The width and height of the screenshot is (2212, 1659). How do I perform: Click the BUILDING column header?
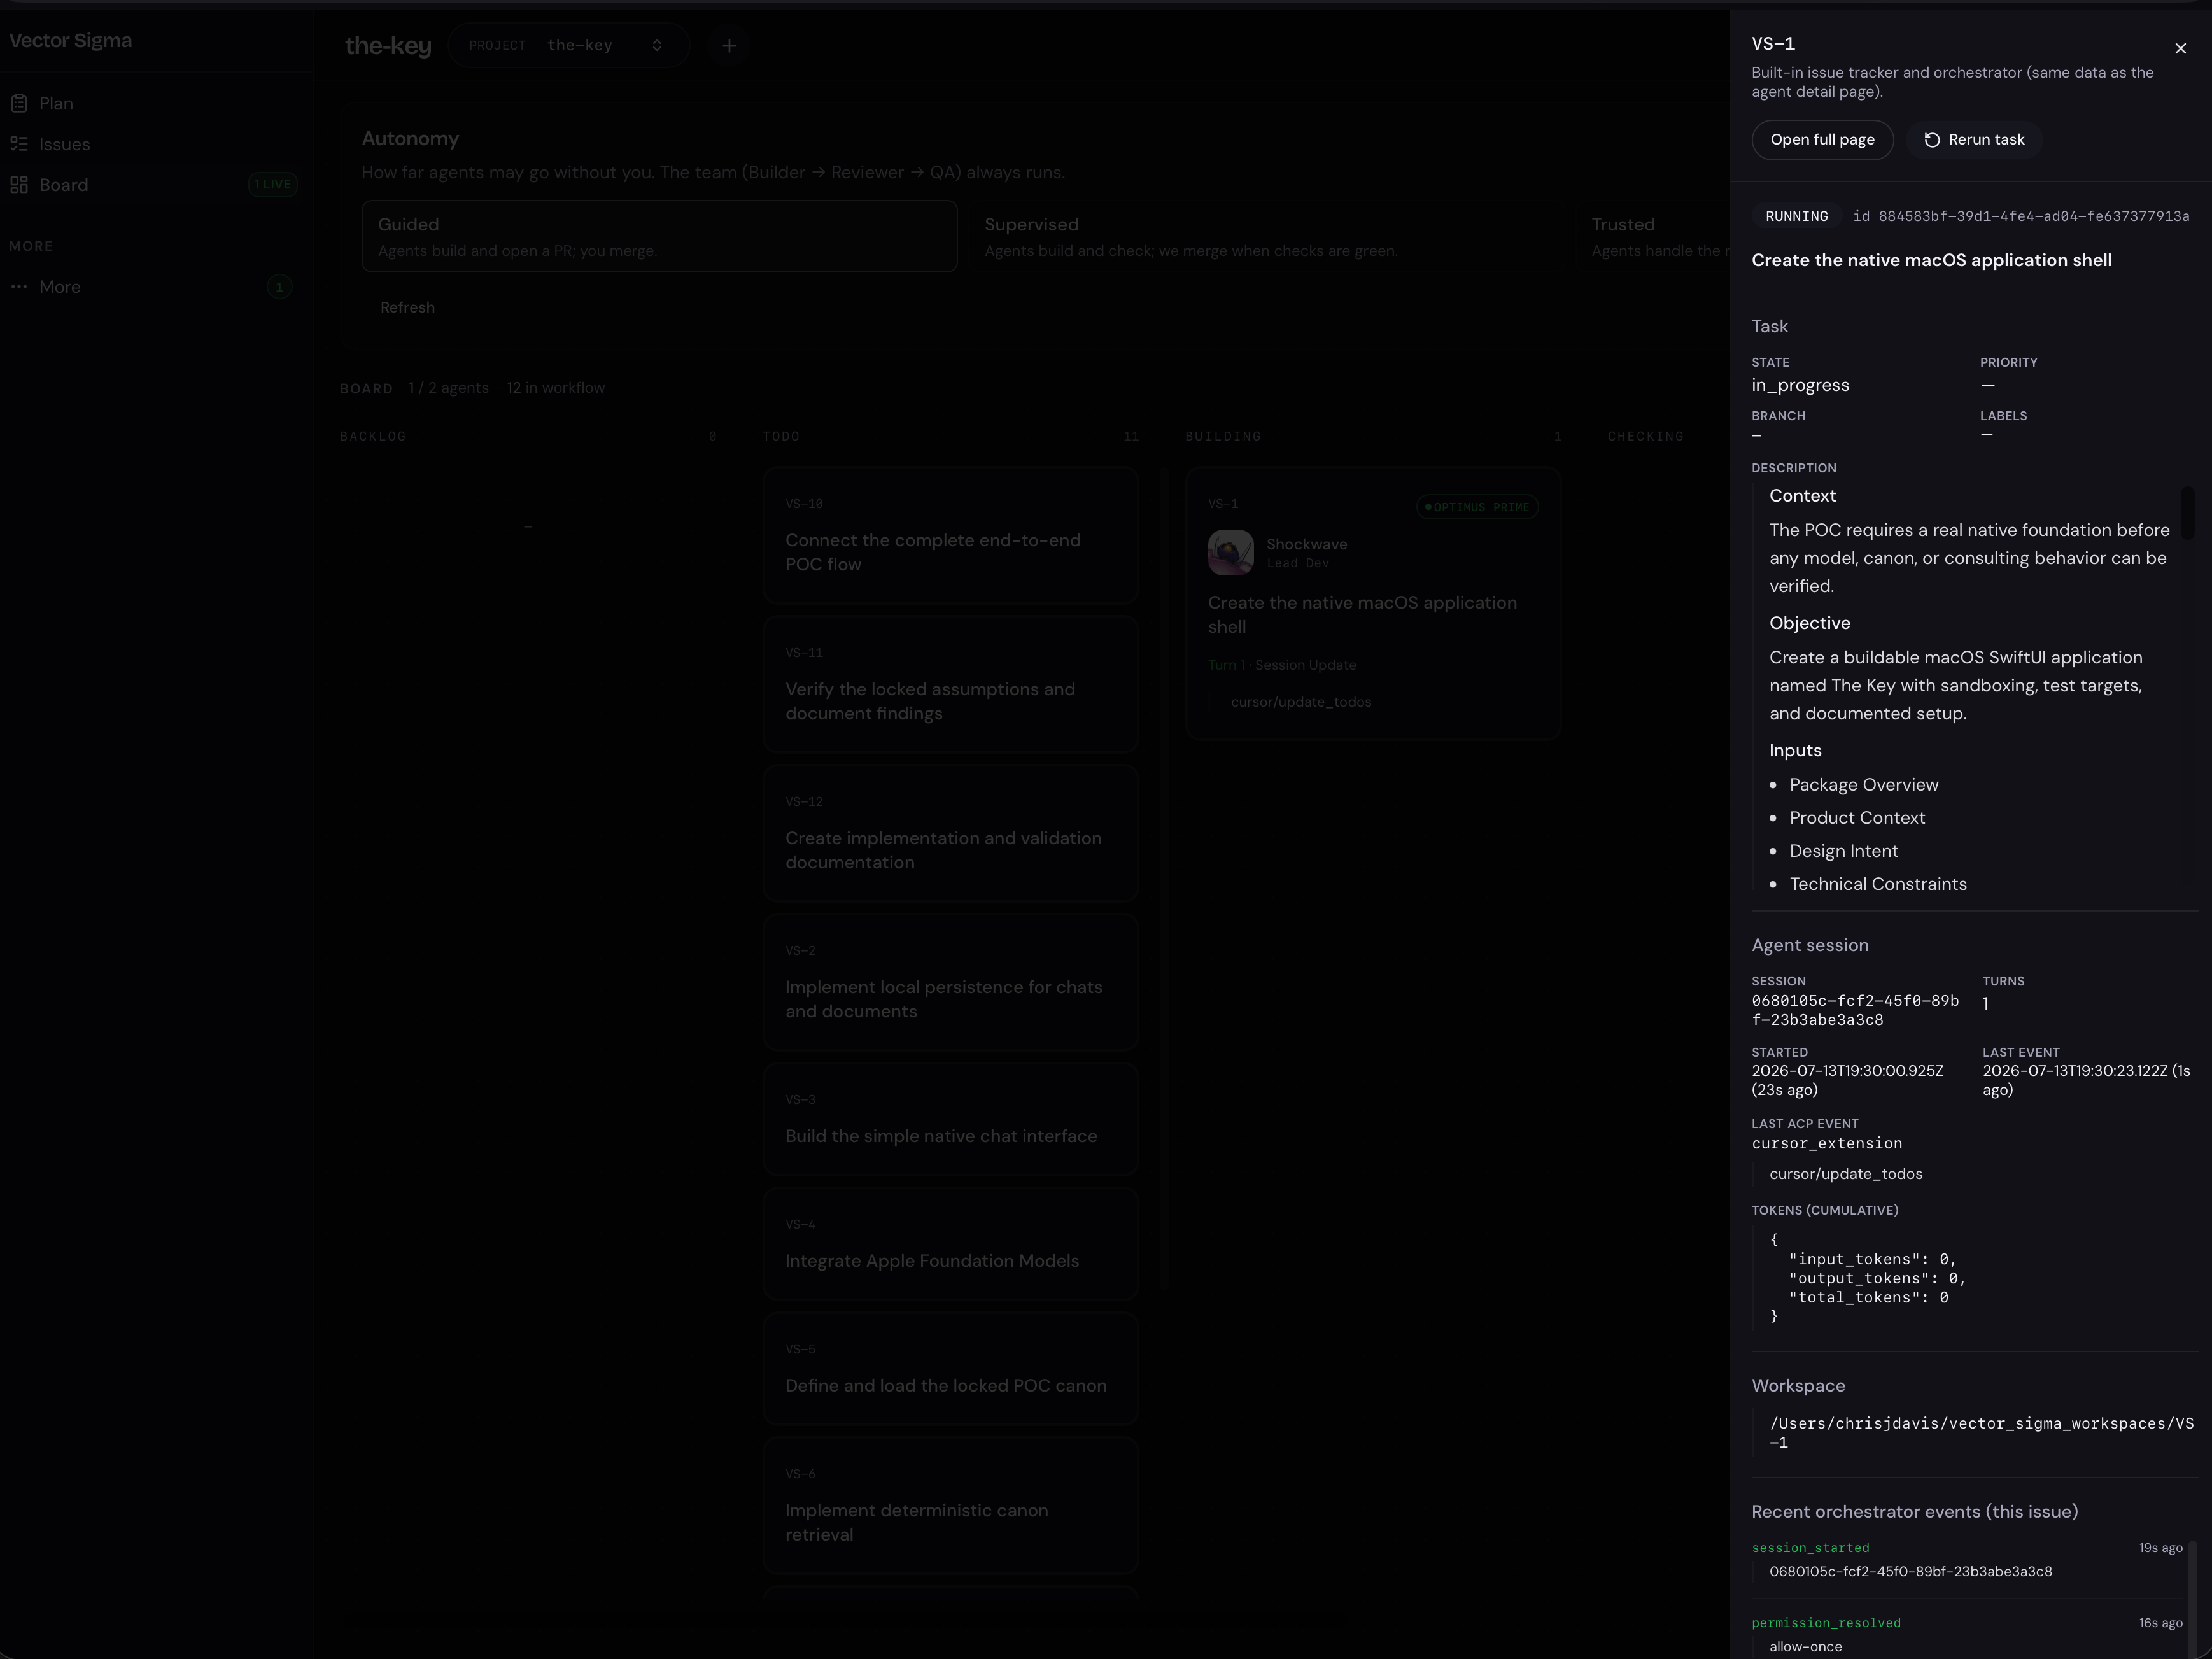1223,437
